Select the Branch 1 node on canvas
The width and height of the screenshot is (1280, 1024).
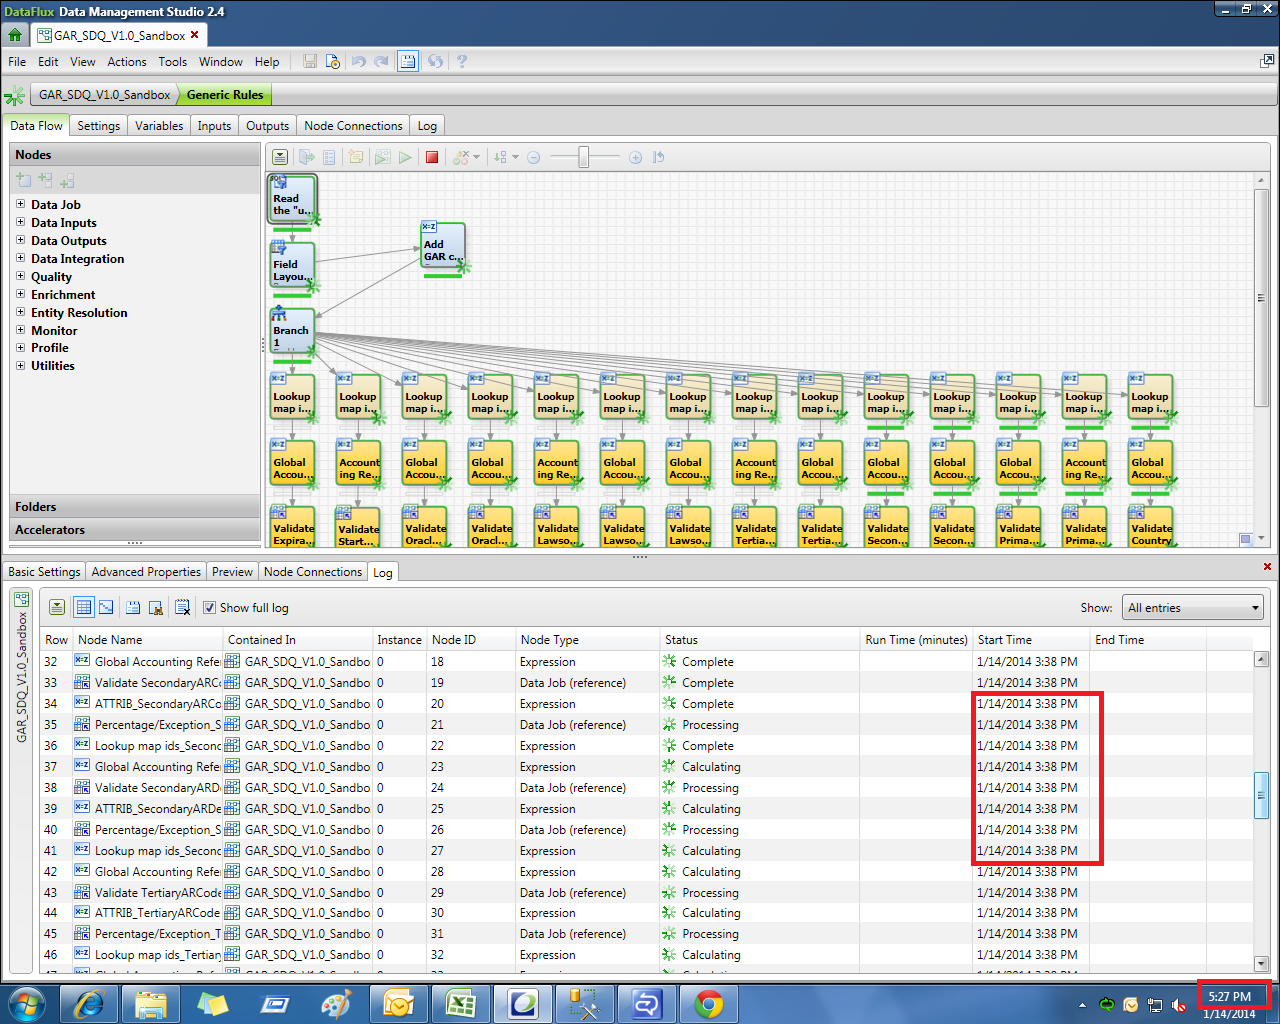(292, 332)
